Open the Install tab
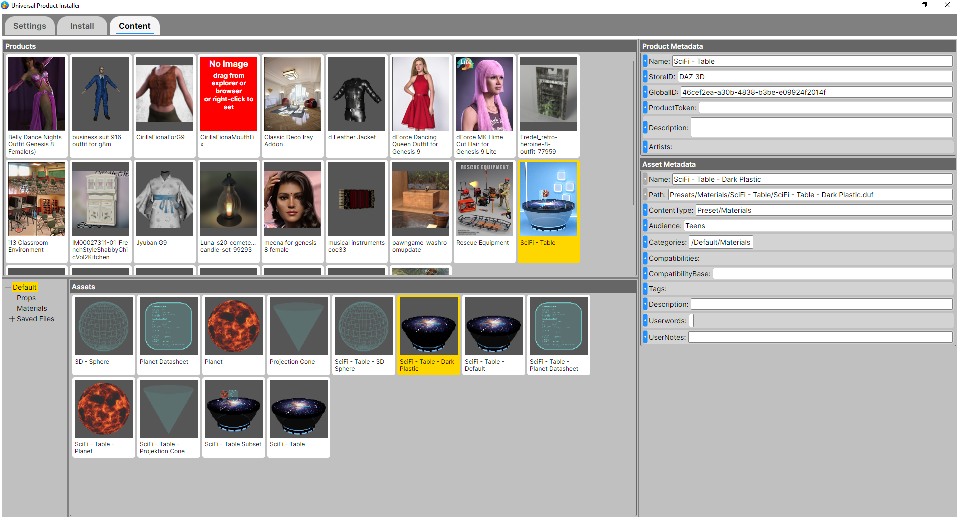 pos(82,26)
